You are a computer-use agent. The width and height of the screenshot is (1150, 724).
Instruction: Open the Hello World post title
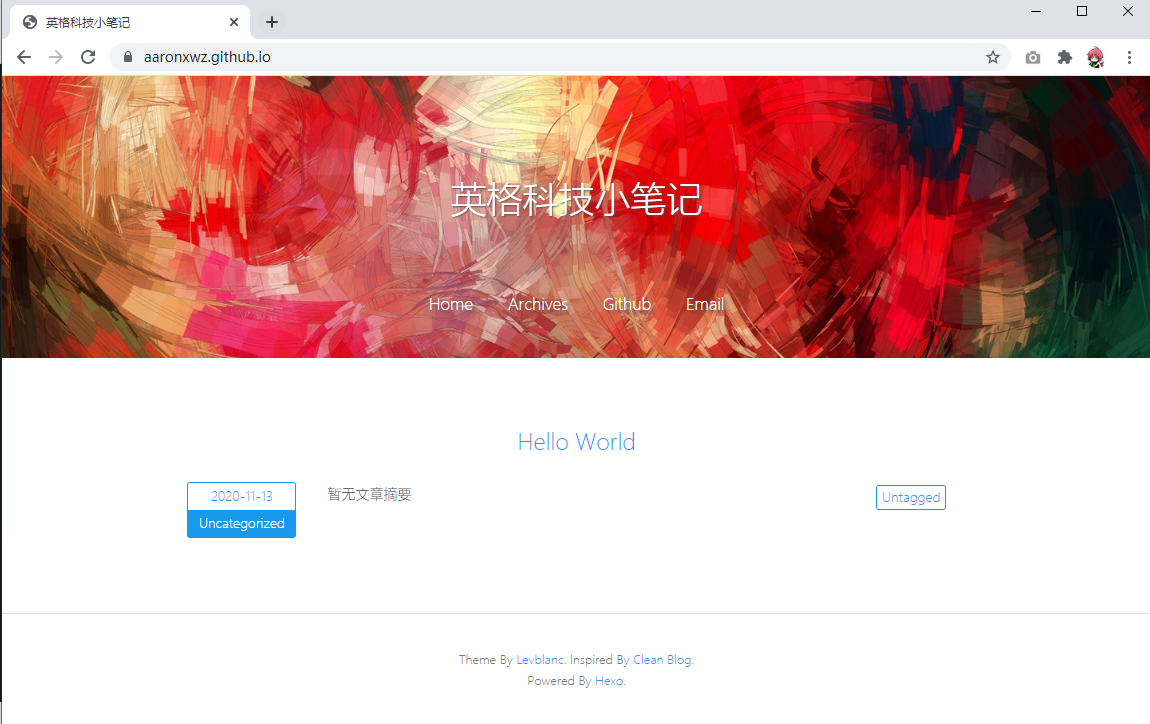tap(576, 442)
